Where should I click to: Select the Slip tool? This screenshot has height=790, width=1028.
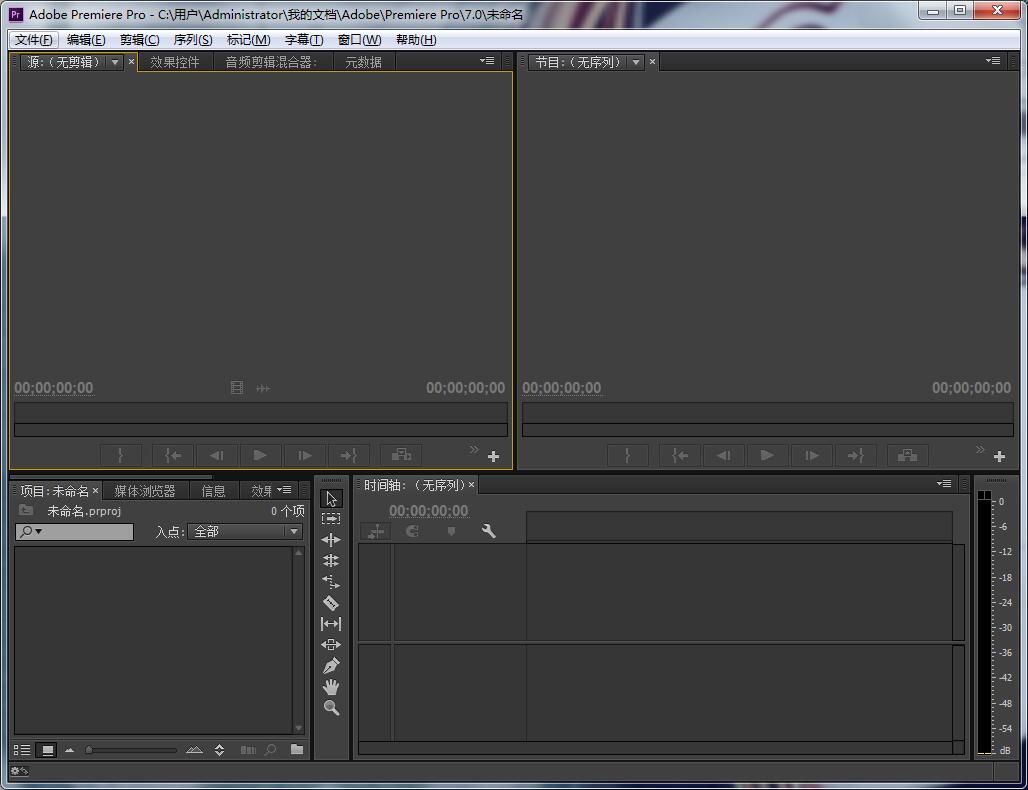pyautogui.click(x=331, y=623)
